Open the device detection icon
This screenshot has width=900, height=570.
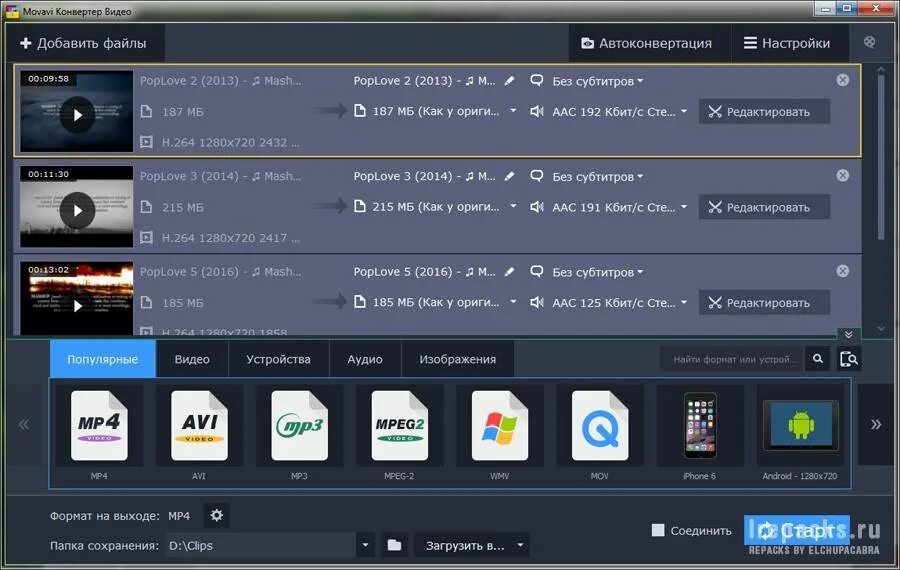click(849, 359)
